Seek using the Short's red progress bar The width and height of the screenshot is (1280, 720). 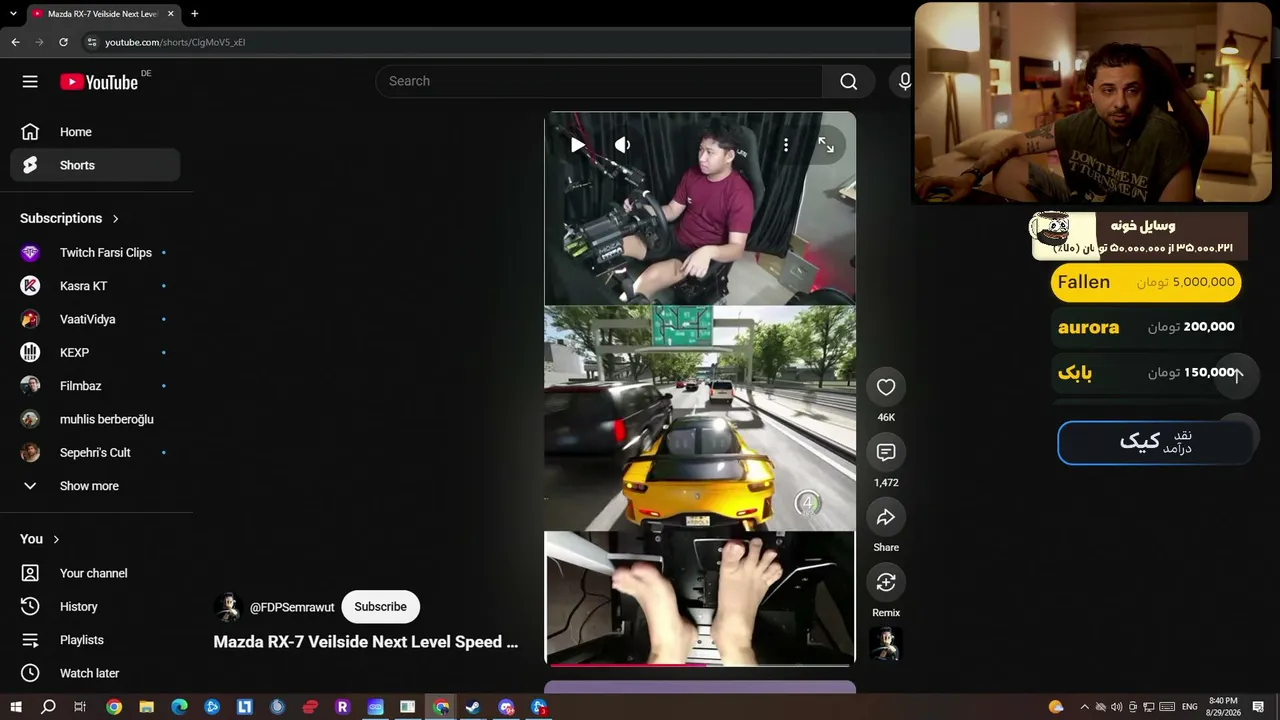point(699,663)
